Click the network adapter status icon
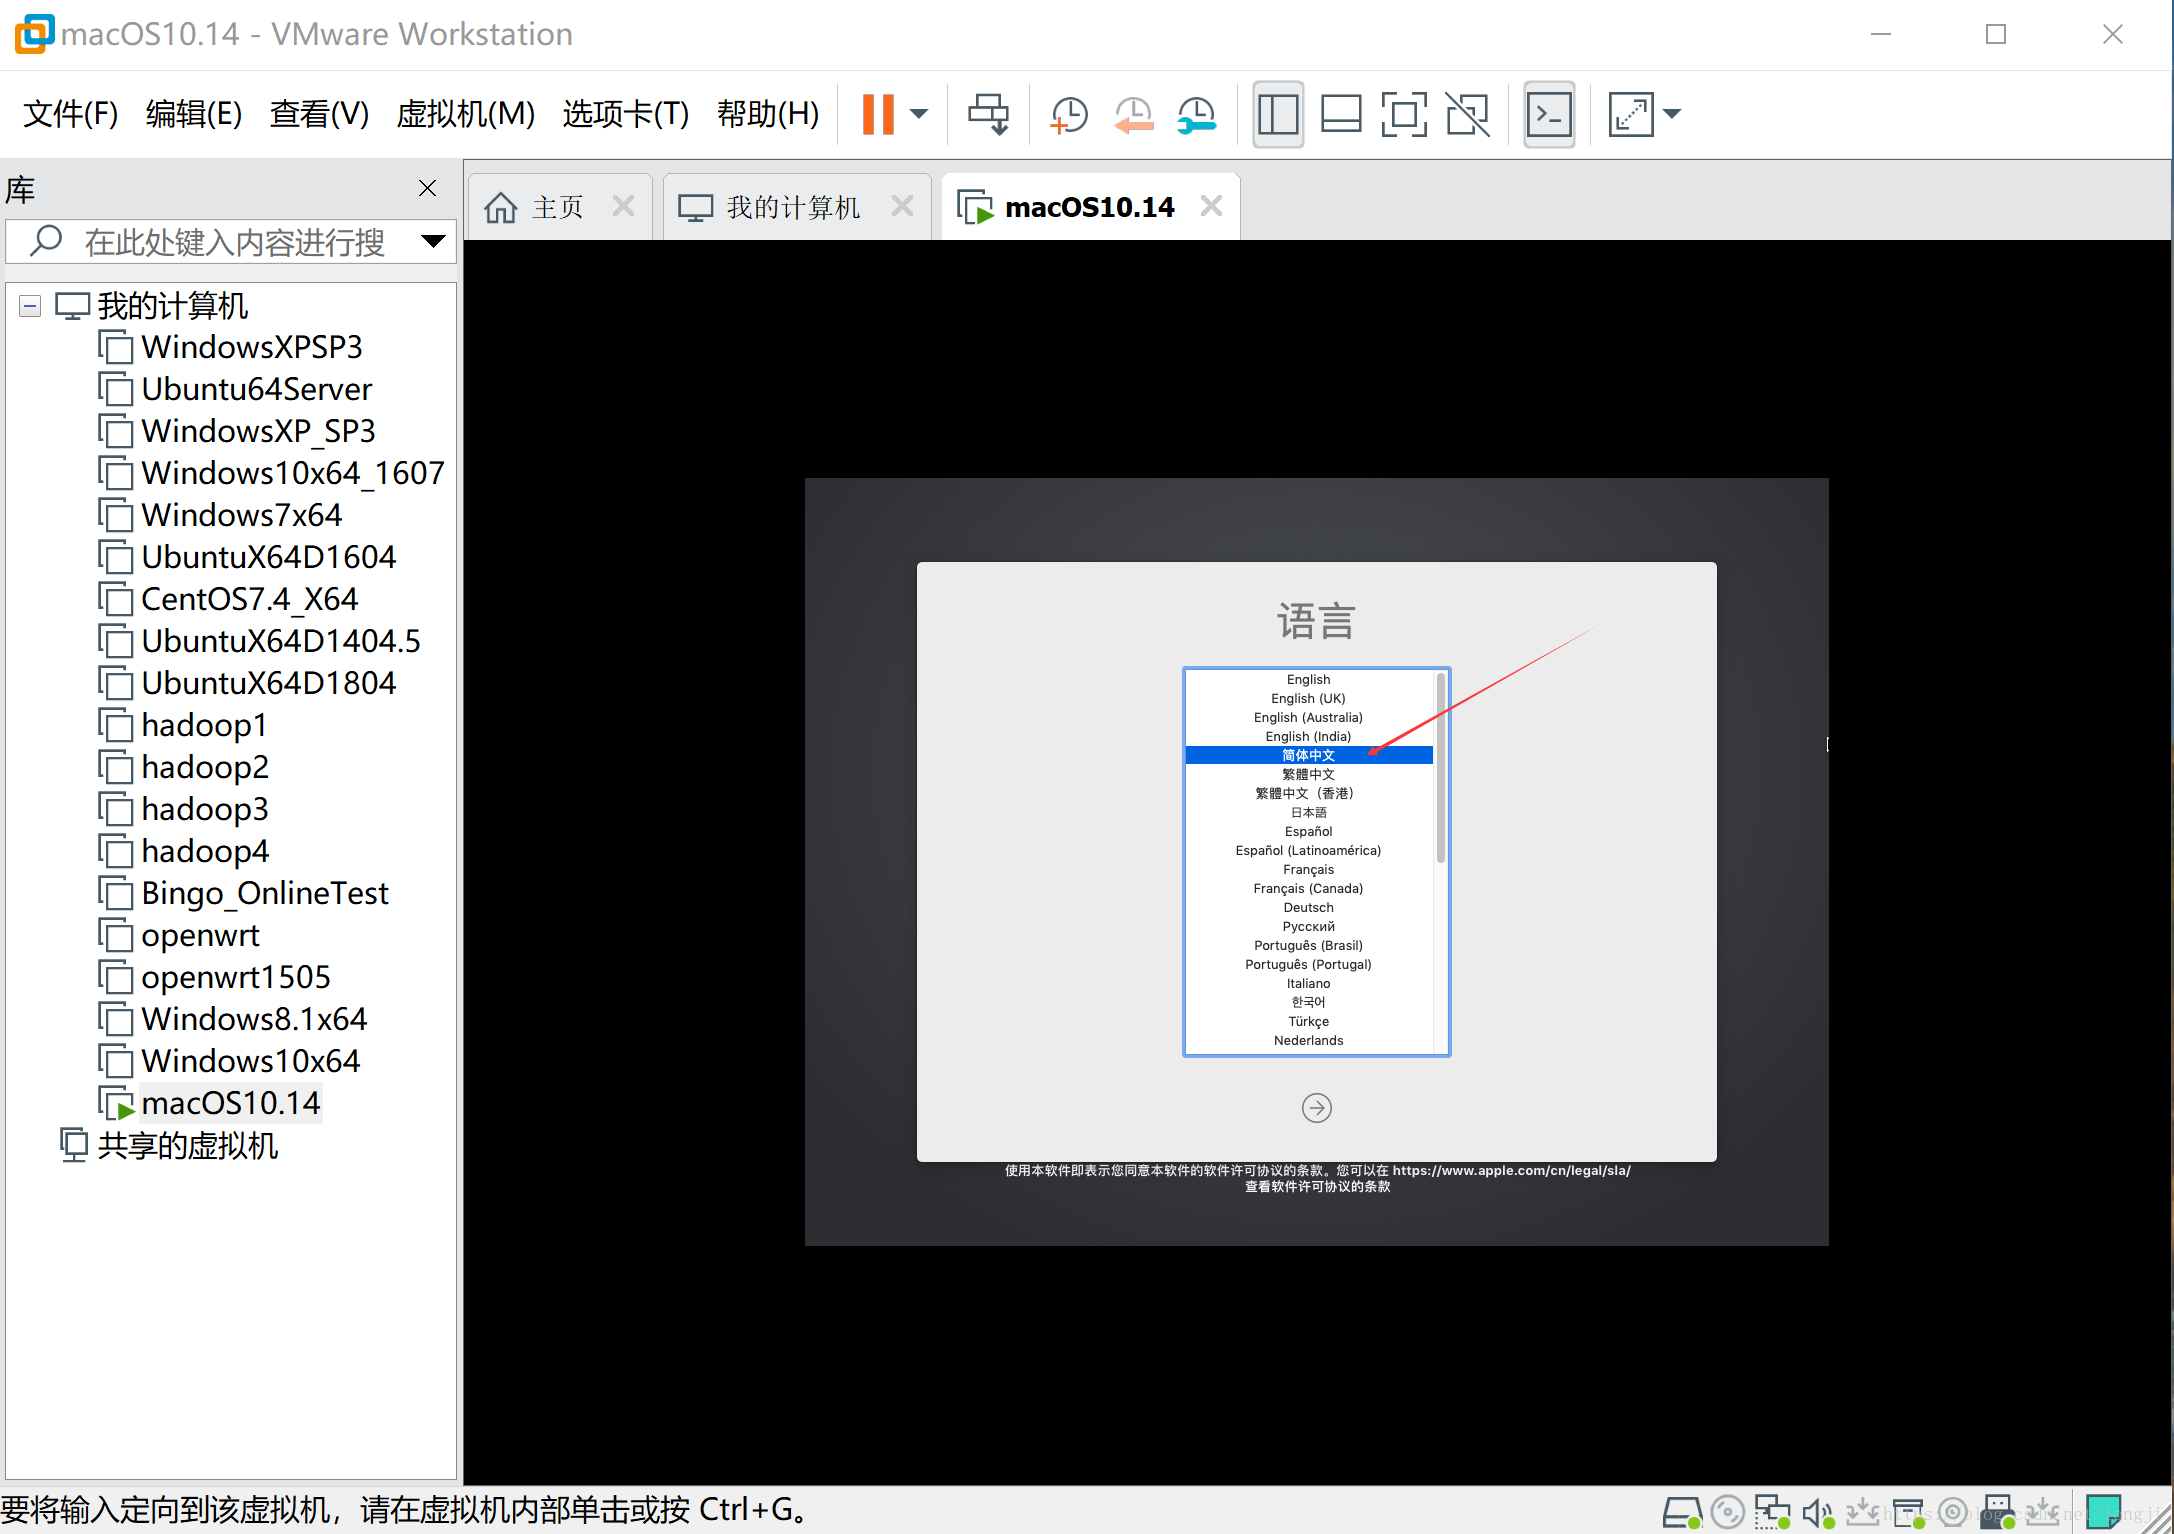 coord(1772,1512)
